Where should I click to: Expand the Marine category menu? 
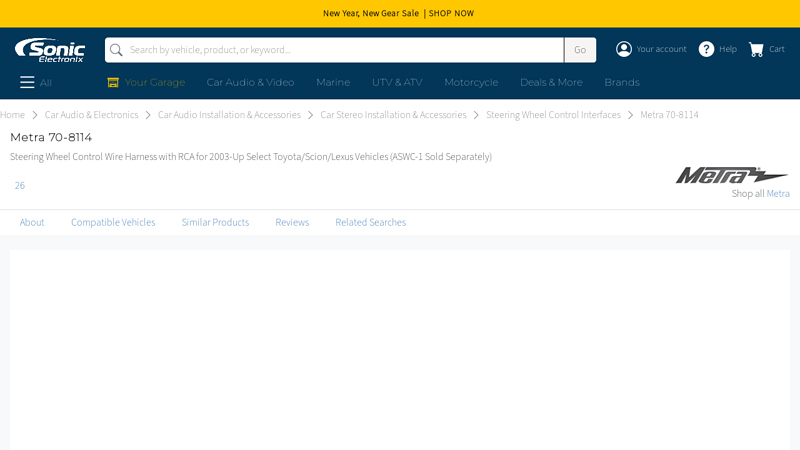[x=333, y=82]
